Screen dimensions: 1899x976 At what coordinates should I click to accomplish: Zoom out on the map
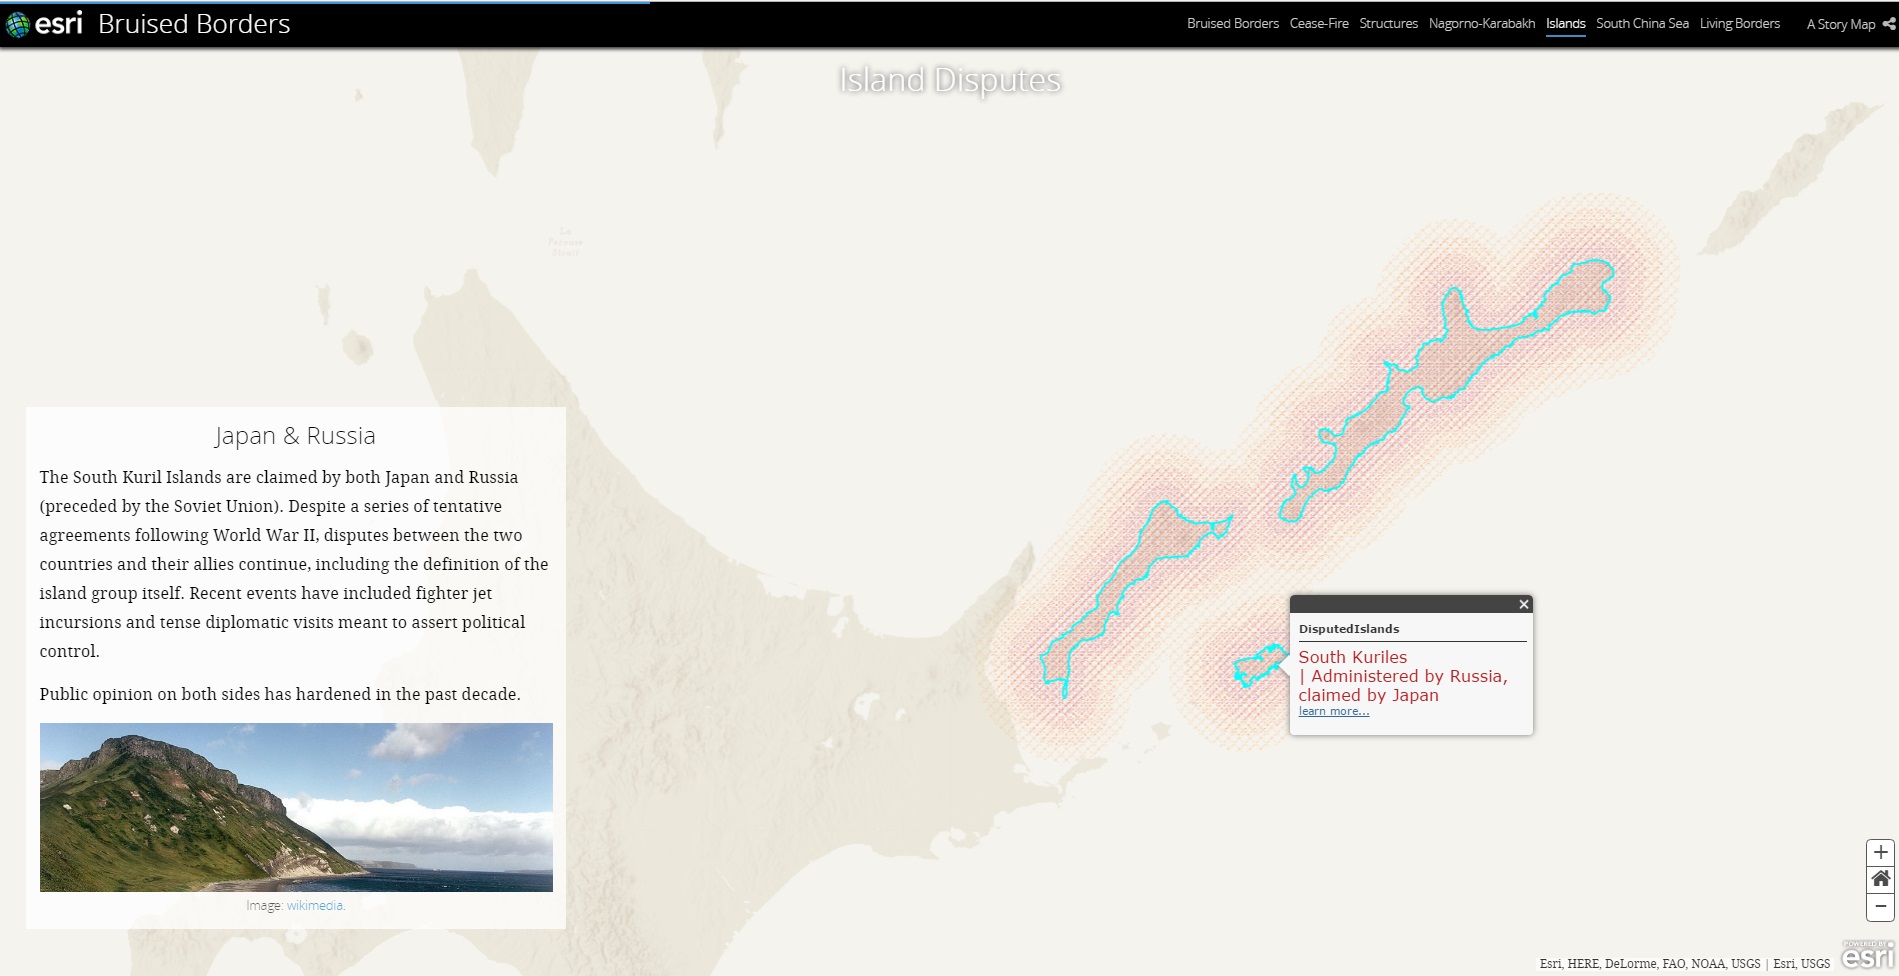pos(1880,906)
